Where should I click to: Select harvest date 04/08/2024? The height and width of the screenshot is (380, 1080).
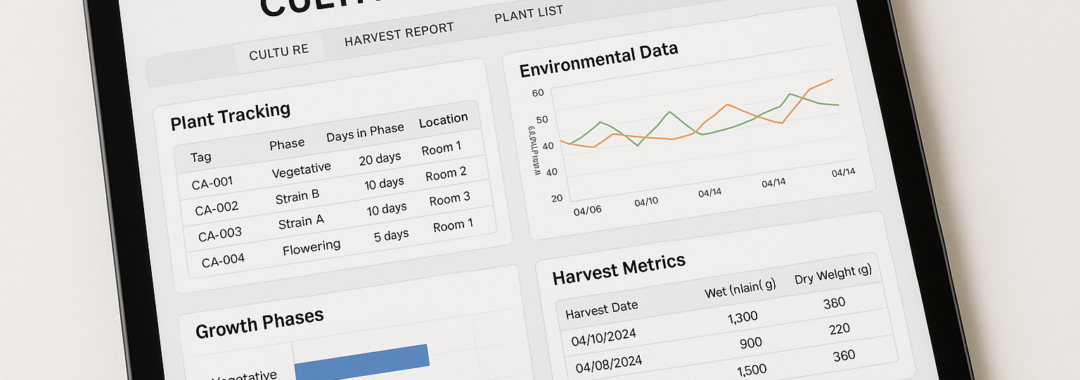[x=608, y=362]
